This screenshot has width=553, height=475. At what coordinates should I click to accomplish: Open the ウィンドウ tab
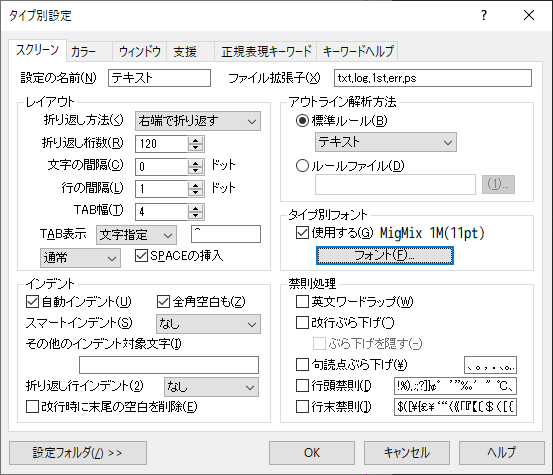(140, 52)
